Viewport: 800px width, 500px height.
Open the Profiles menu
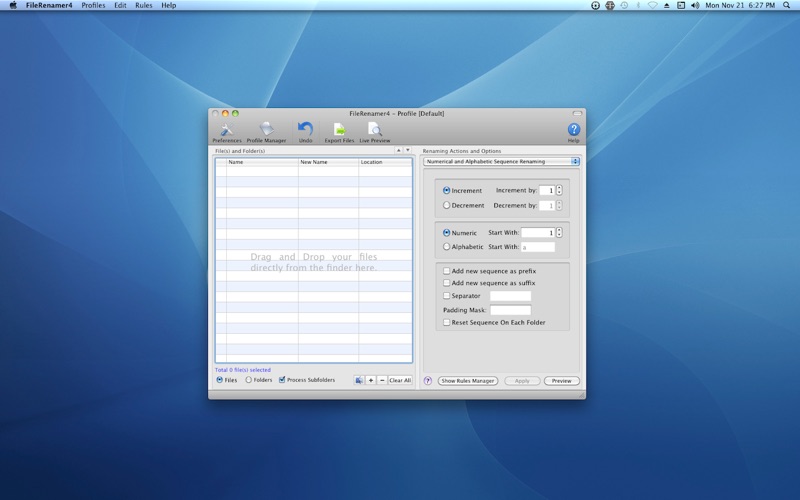[93, 5]
